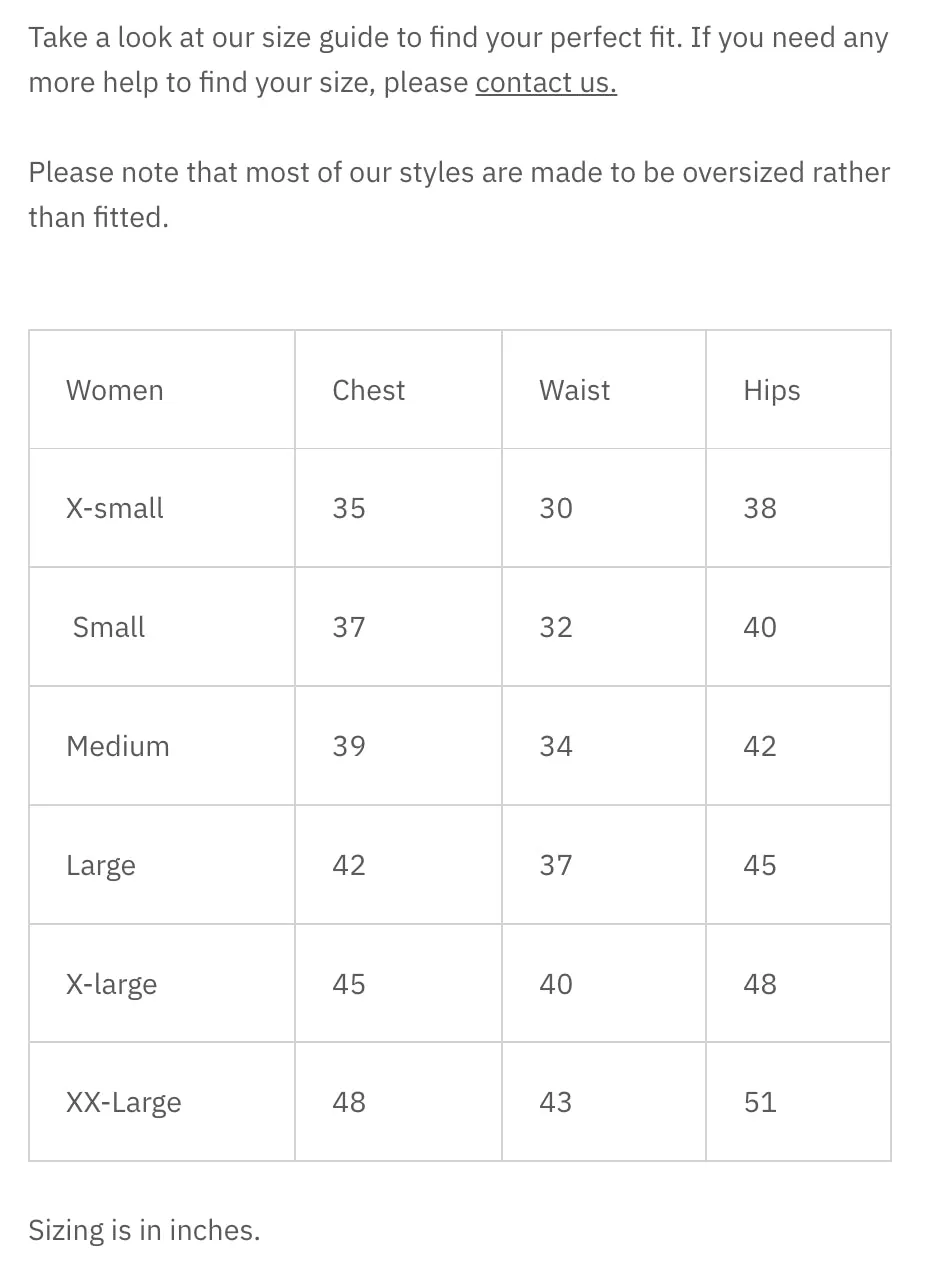Select the XX-Large row label
The width and height of the screenshot is (936, 1276).
124,1103
